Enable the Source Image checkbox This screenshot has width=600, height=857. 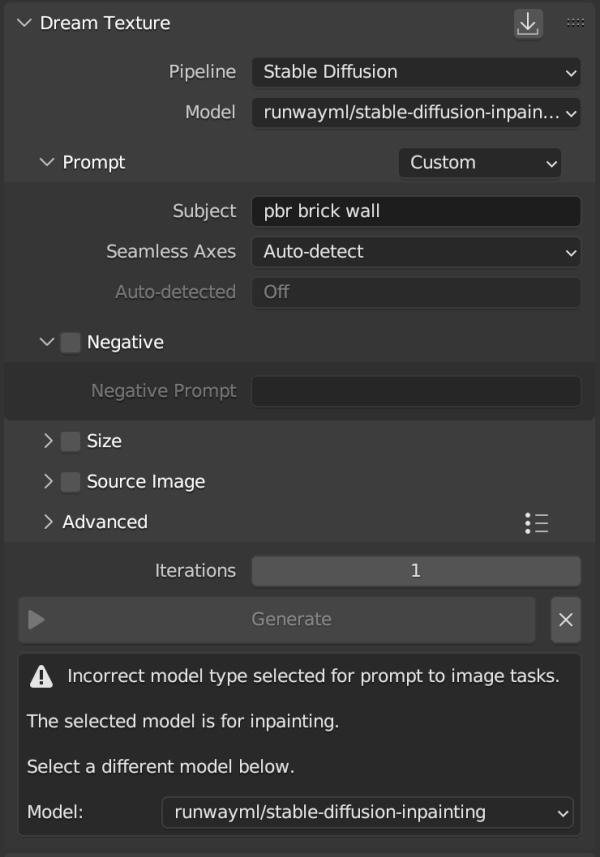point(70,482)
